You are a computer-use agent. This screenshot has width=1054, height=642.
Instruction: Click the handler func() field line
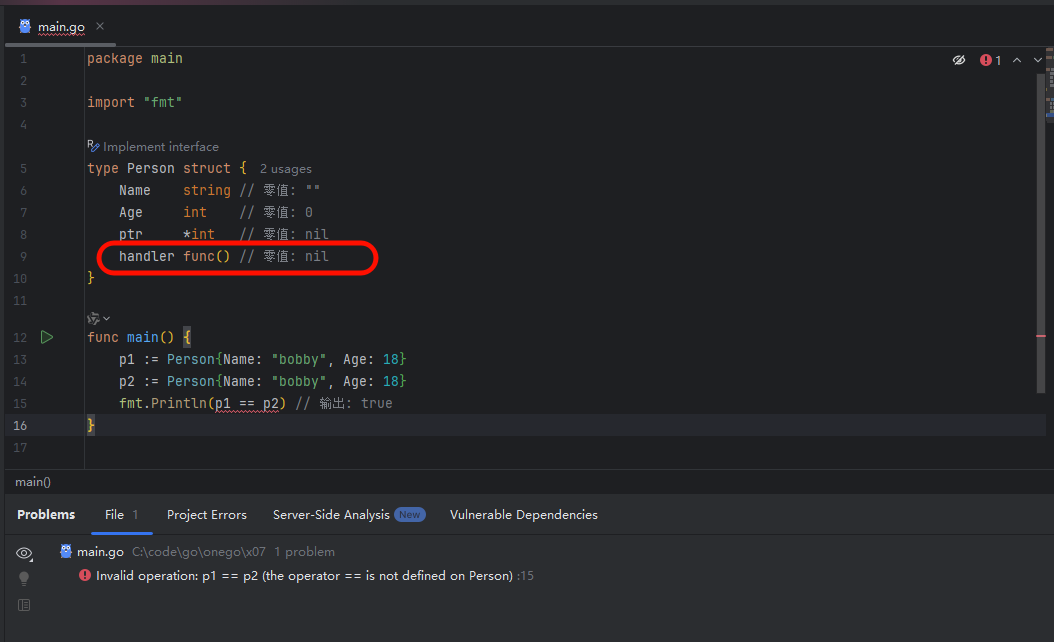coord(224,256)
